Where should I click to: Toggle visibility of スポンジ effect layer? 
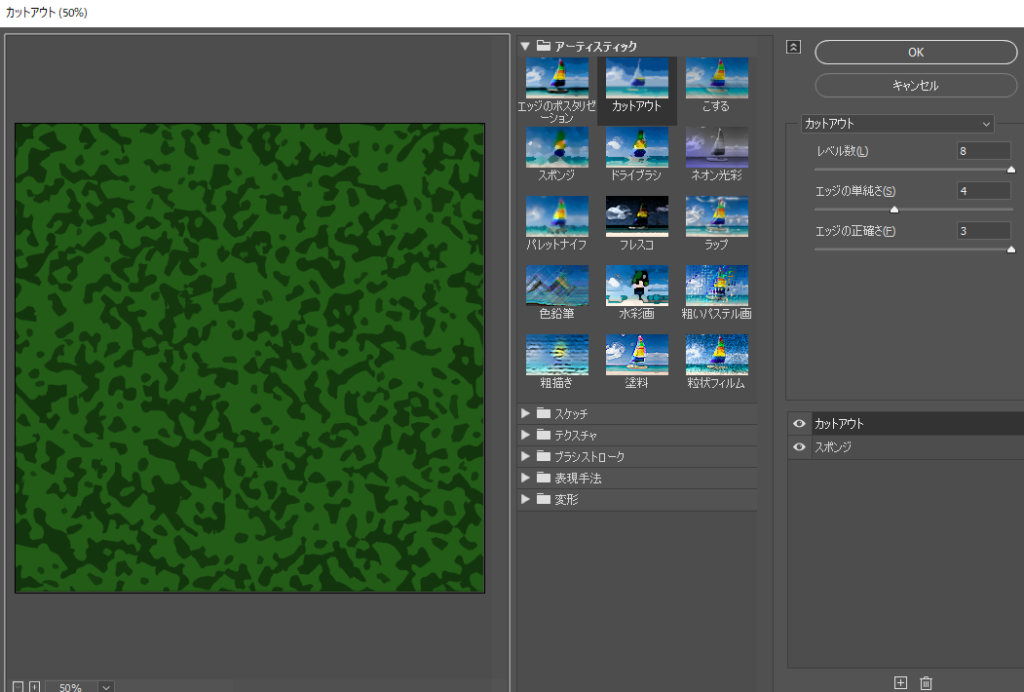[799, 448]
